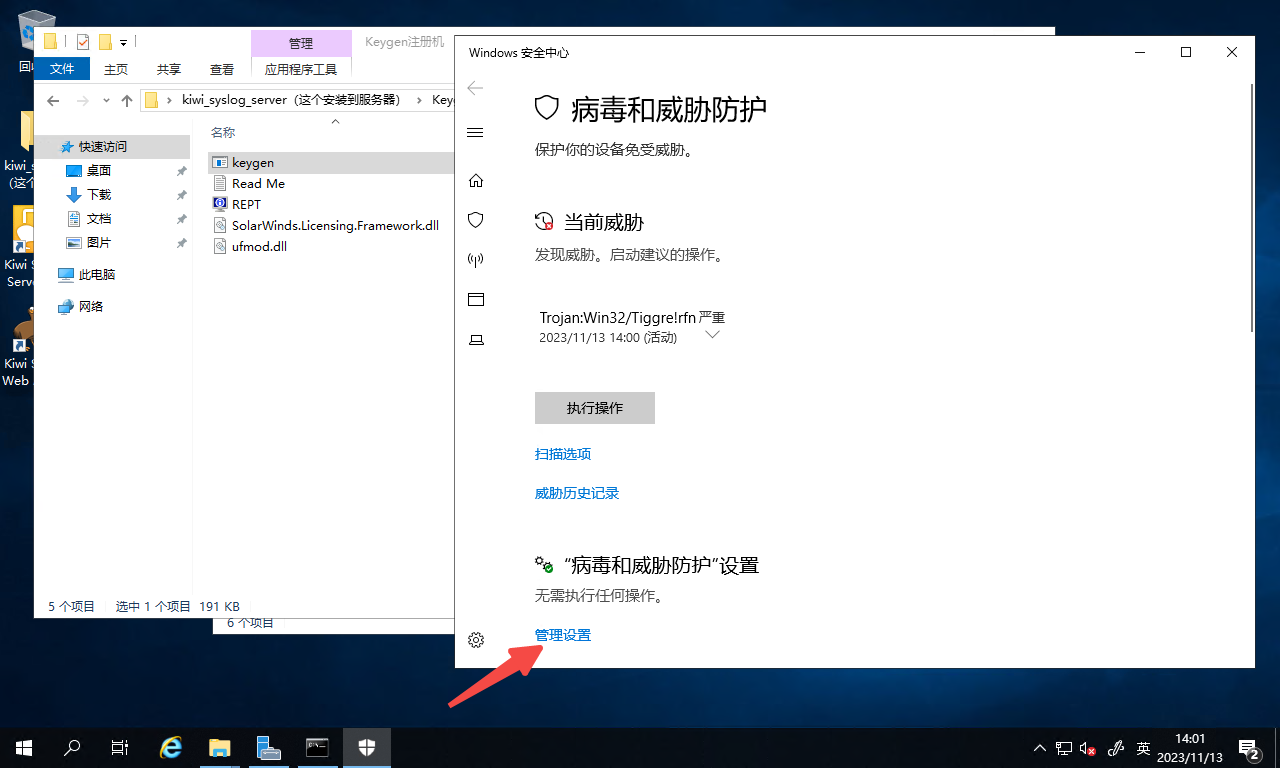The height and width of the screenshot is (768, 1280).
Task: Select the Read Me file
Action: [258, 183]
